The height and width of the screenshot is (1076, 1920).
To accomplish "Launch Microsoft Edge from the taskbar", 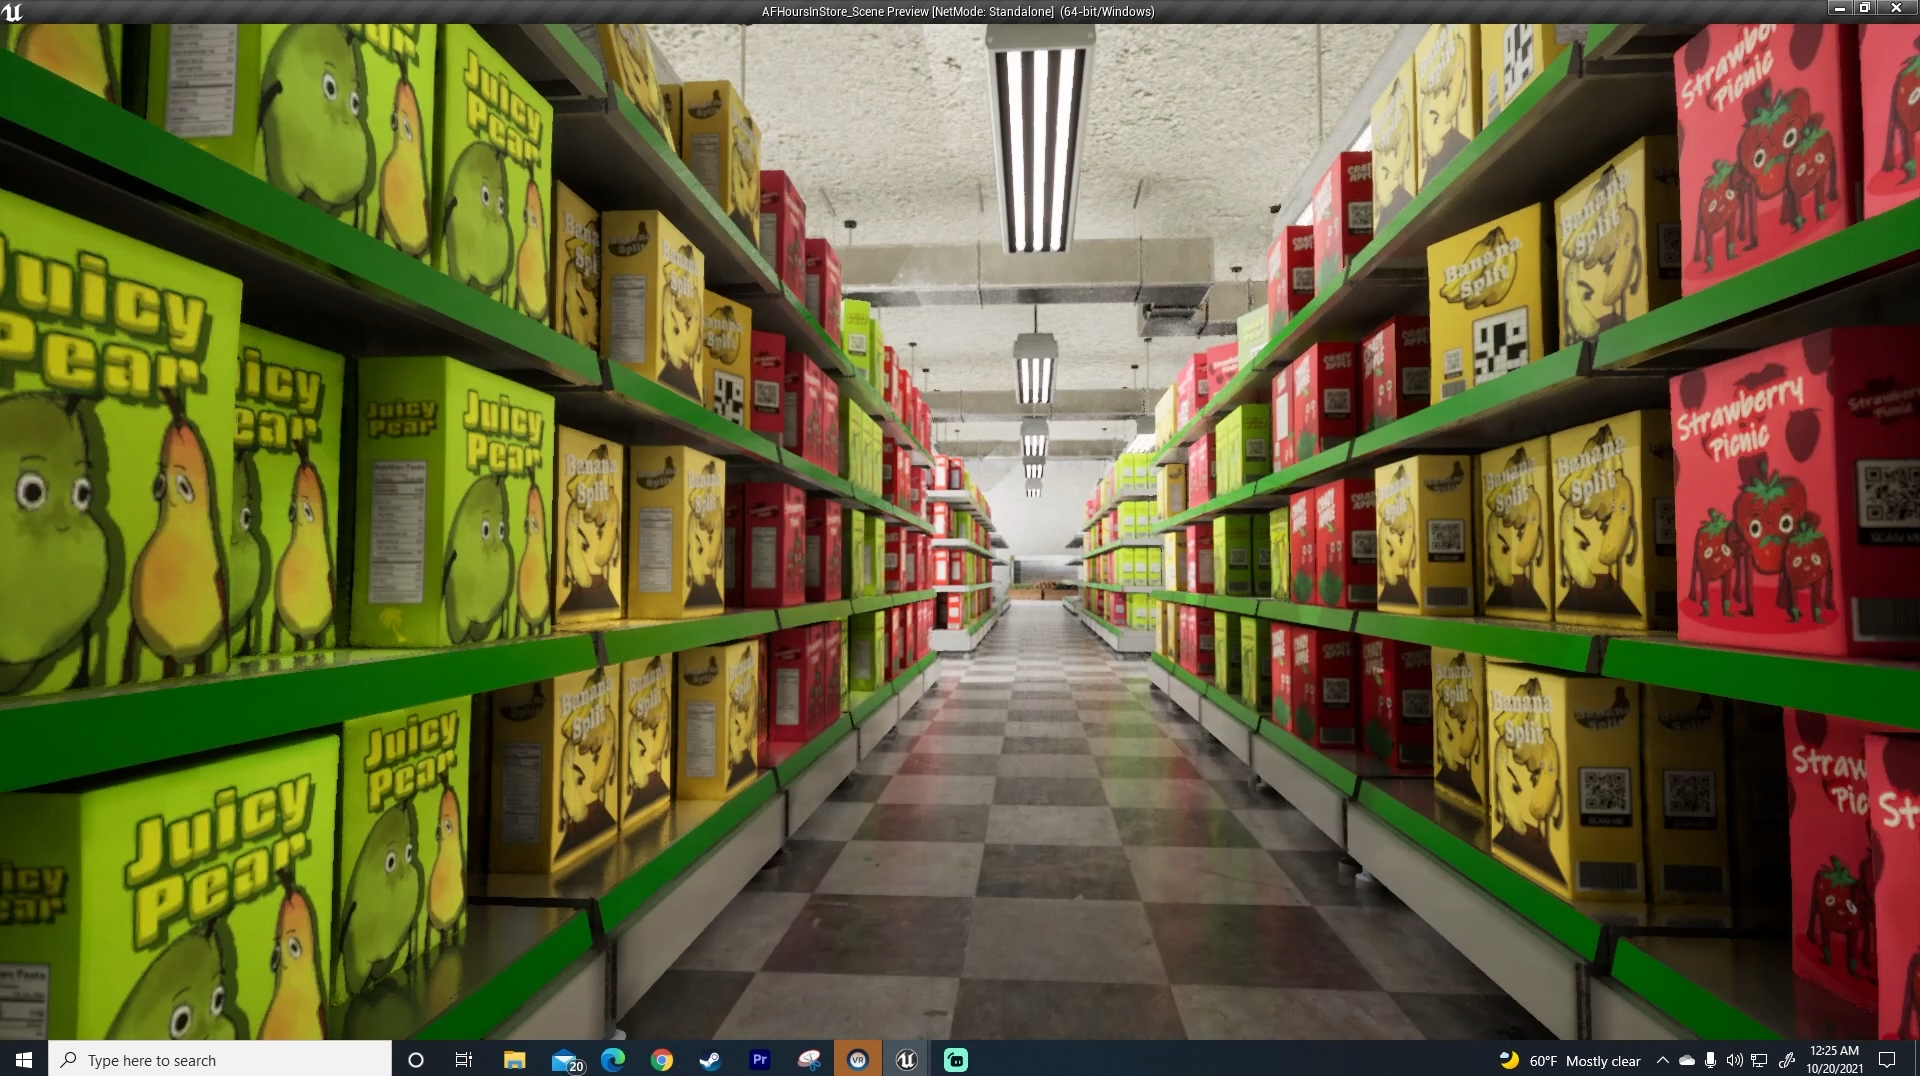I will click(x=613, y=1060).
